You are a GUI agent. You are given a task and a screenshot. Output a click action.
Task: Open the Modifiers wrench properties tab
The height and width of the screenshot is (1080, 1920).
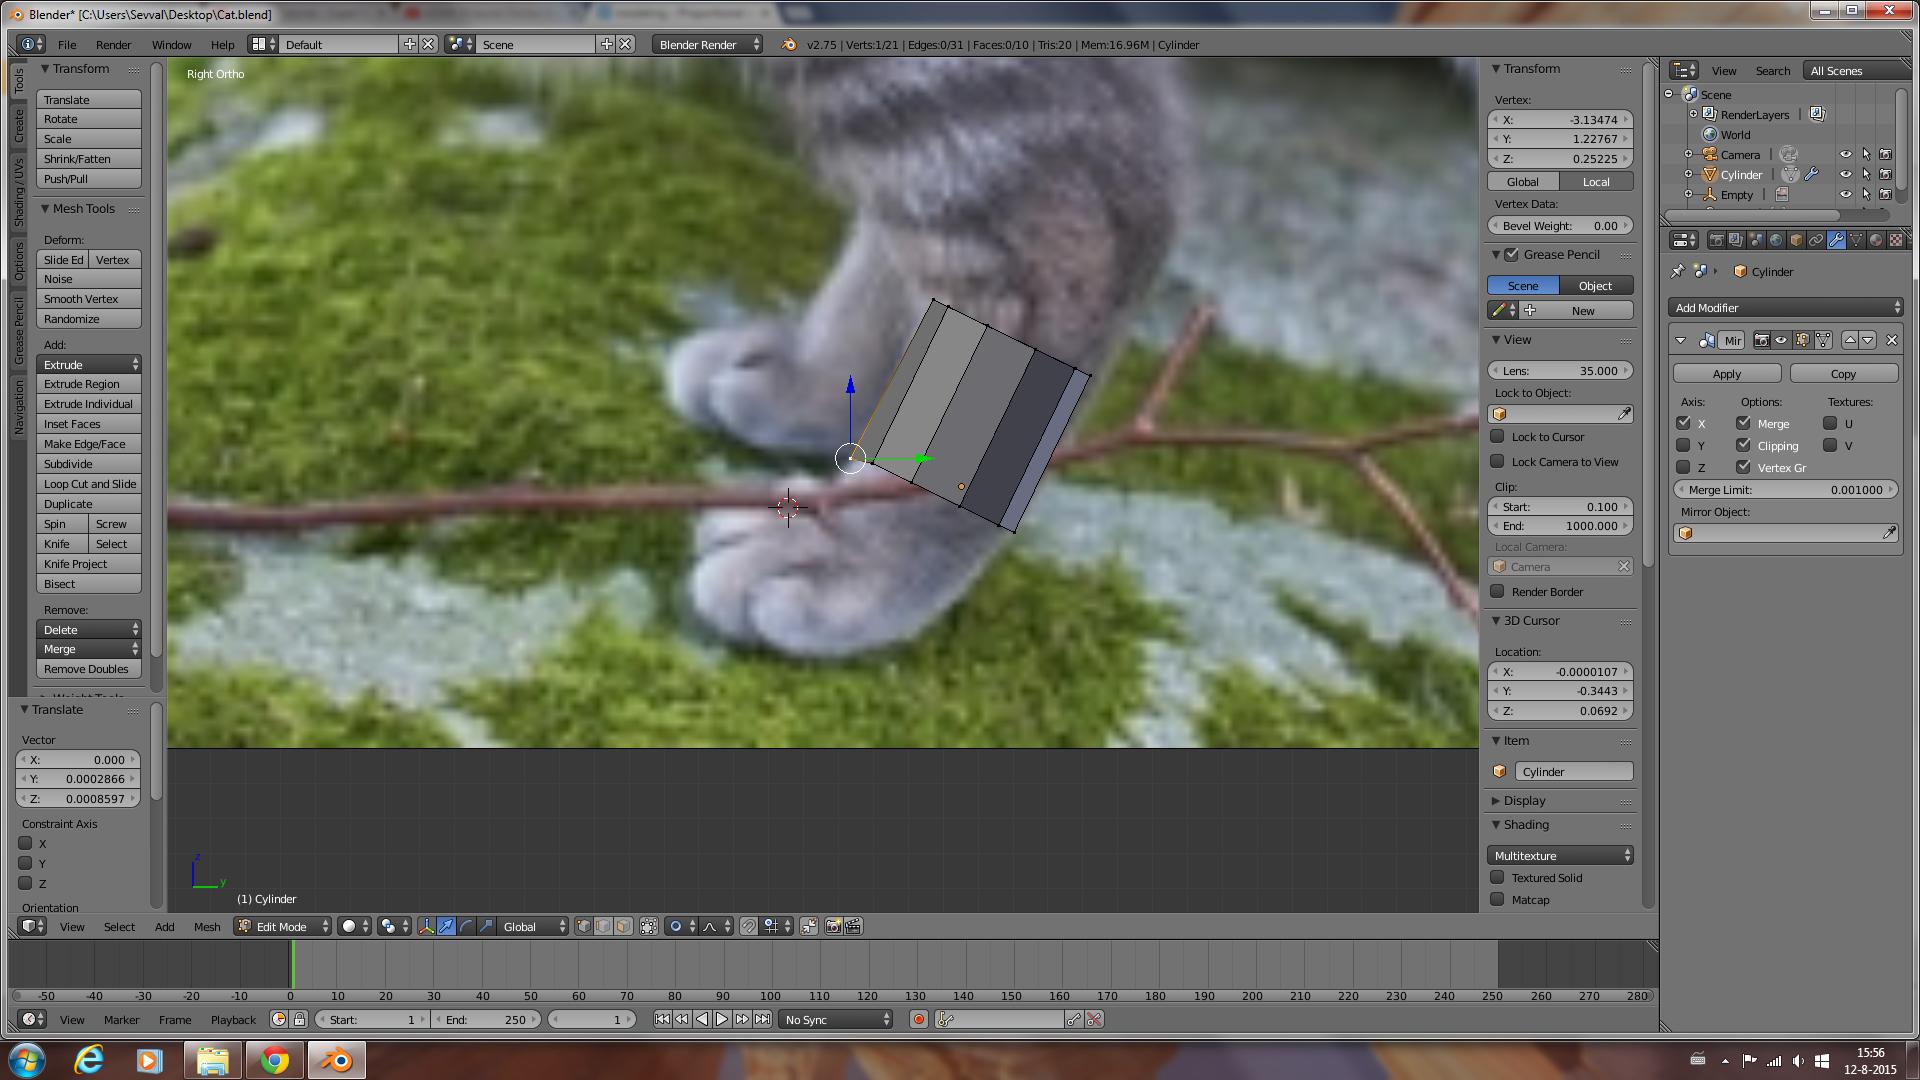tap(1836, 240)
